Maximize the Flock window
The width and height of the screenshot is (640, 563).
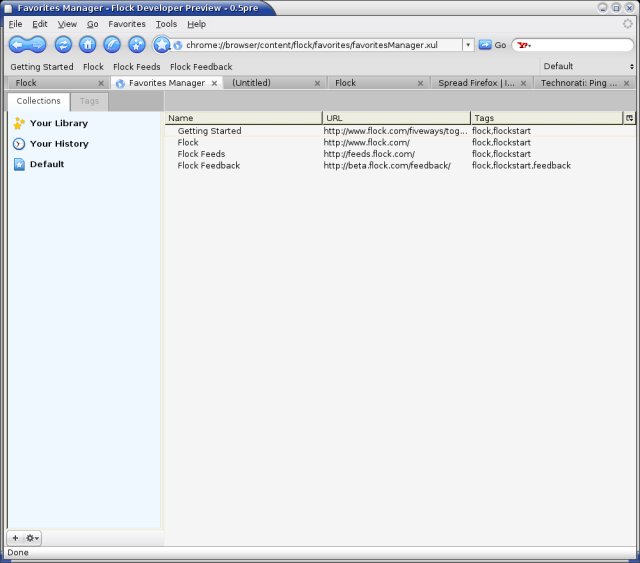[616, 8]
